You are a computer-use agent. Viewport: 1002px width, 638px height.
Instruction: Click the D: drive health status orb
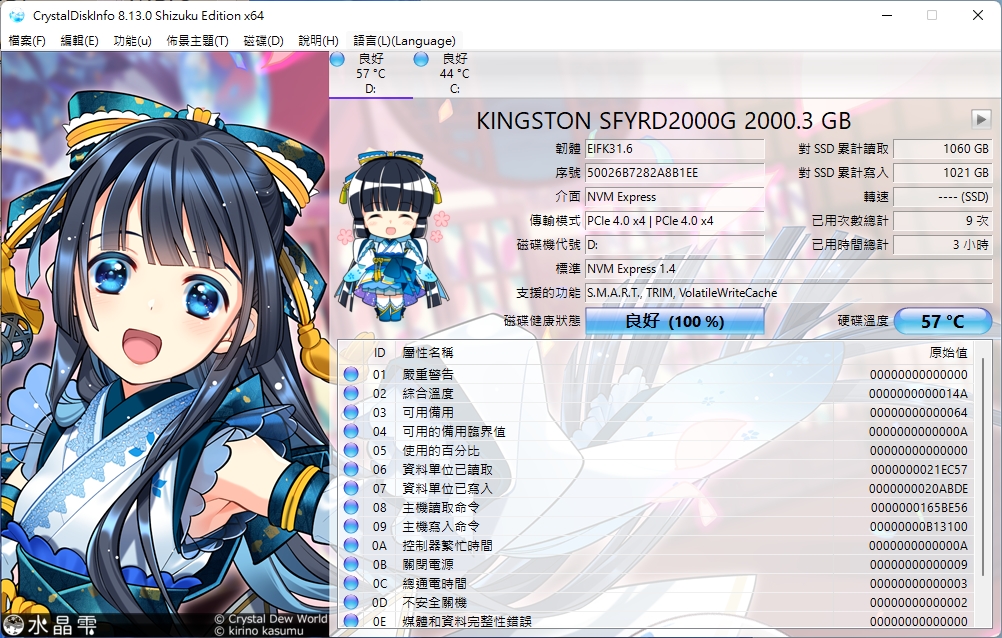pyautogui.click(x=337, y=59)
